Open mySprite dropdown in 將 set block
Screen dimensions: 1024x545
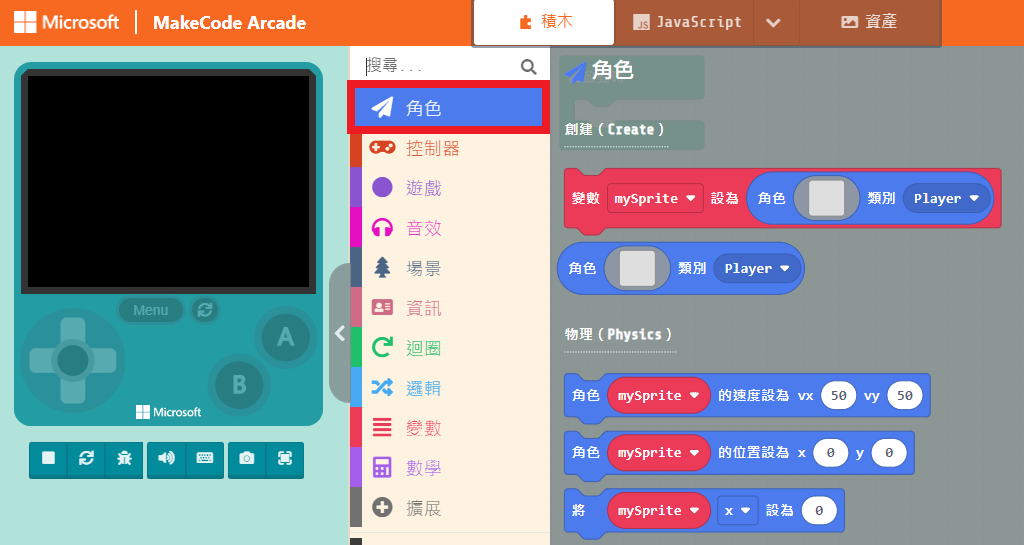pyautogui.click(x=658, y=510)
